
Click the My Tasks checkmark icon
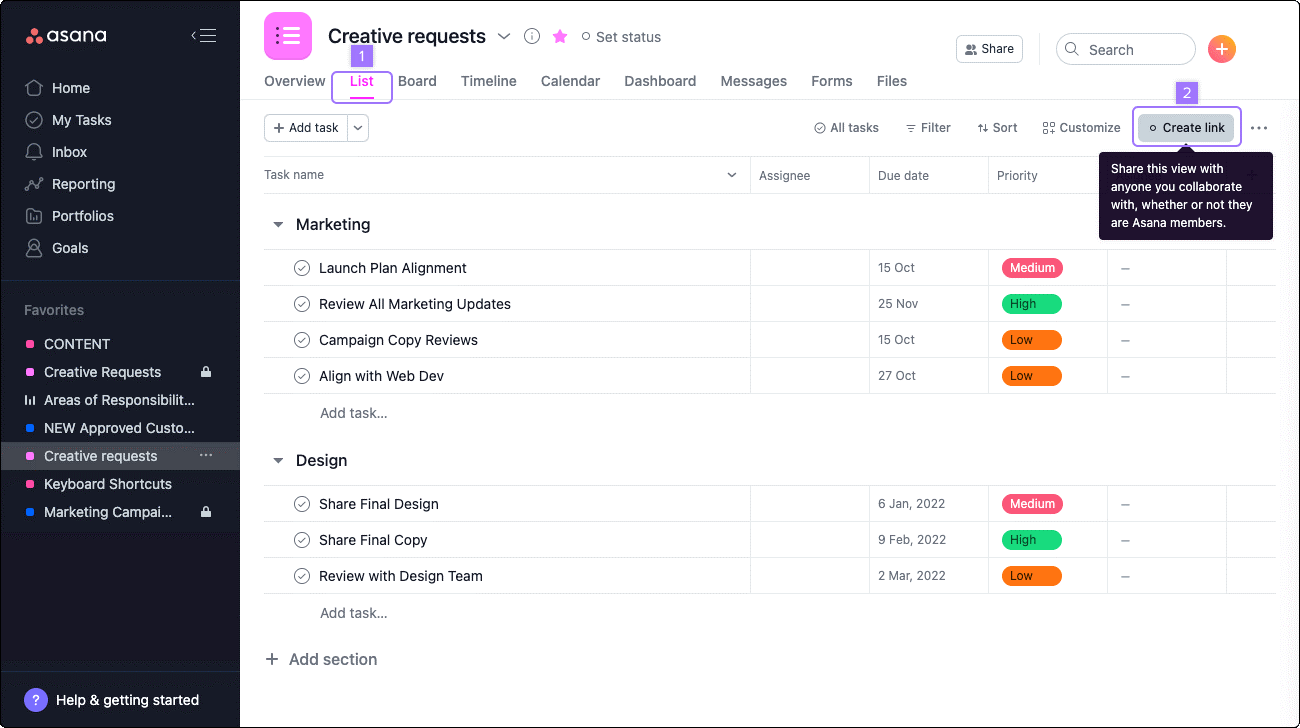(34, 120)
